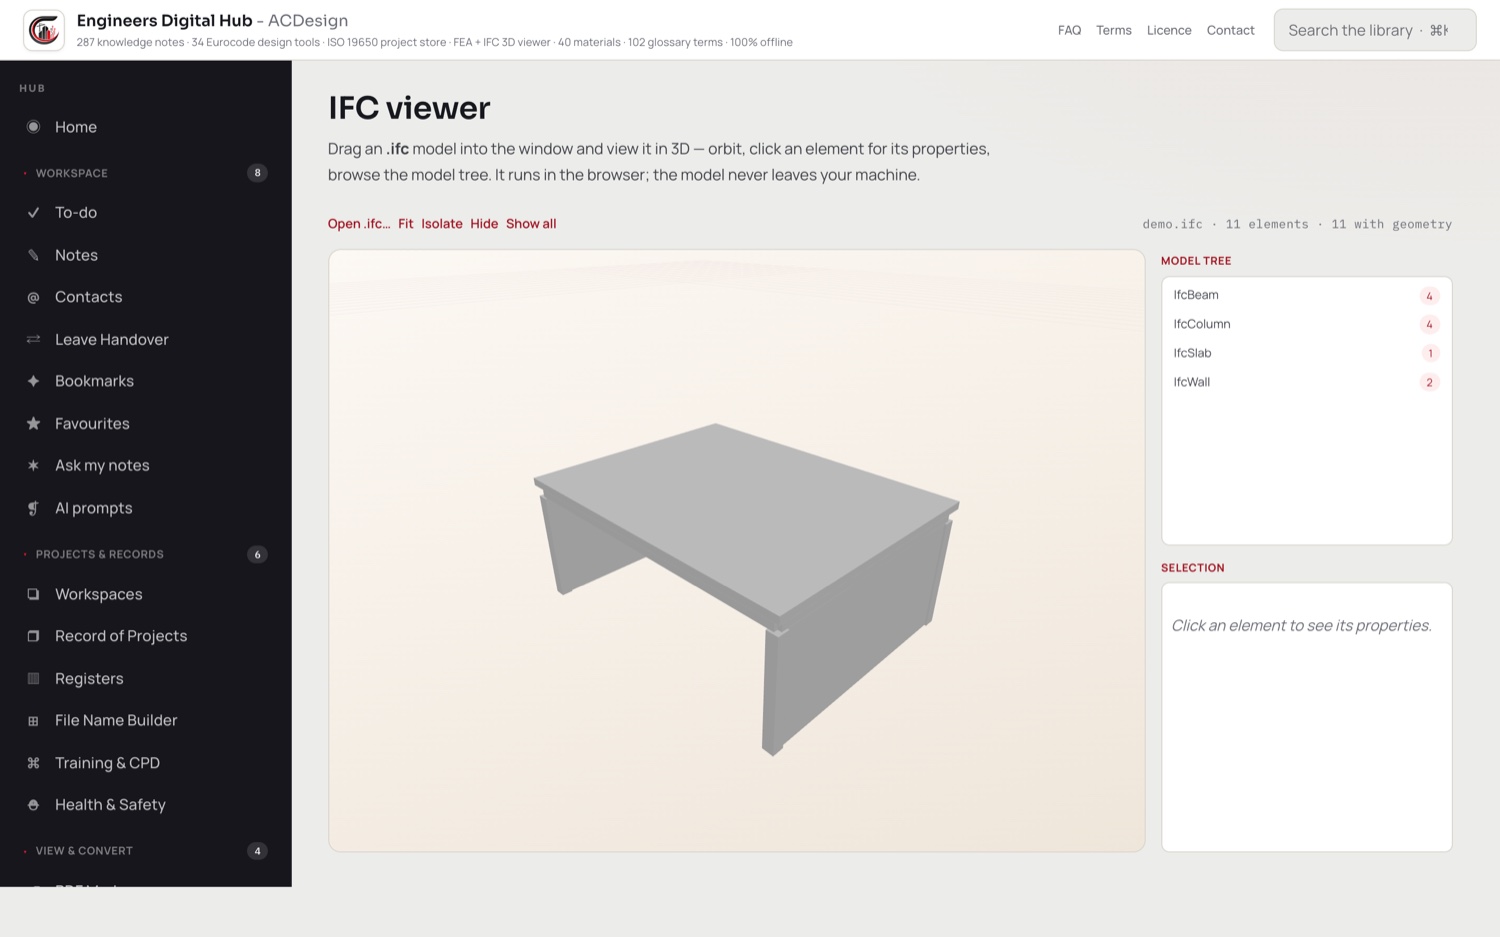Click Open .ifc... link
Image resolution: width=1500 pixels, height=937 pixels.
point(359,224)
